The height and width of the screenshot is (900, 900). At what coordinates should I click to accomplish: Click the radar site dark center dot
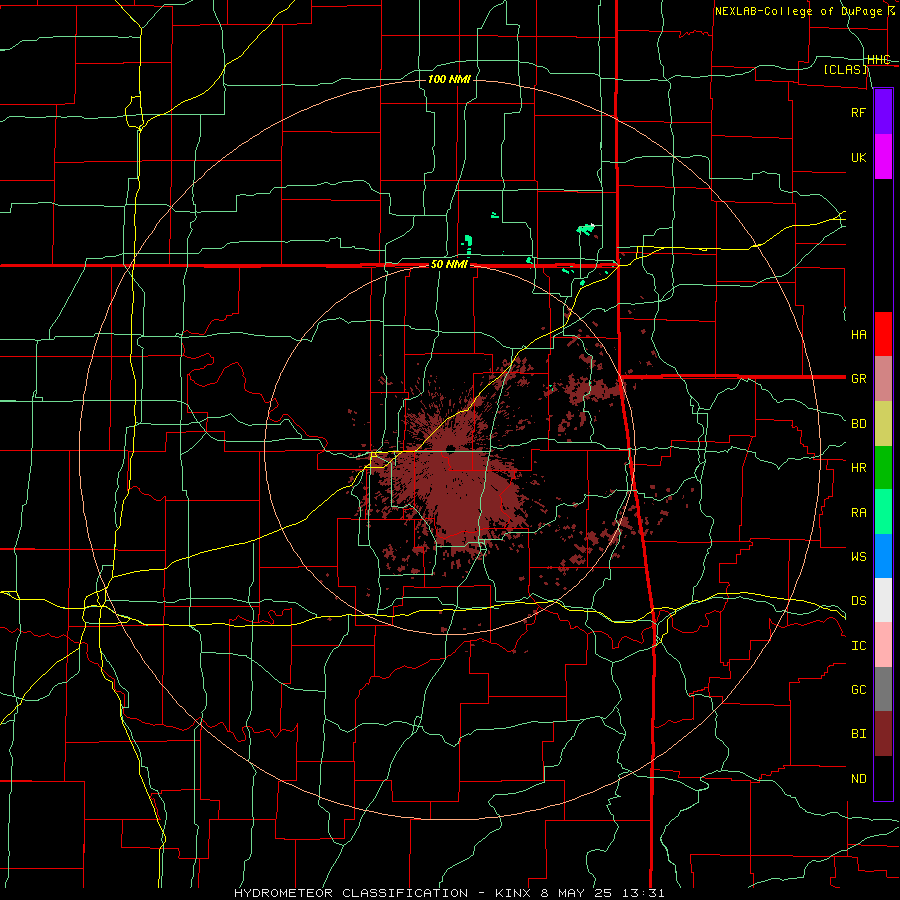pos(451,448)
